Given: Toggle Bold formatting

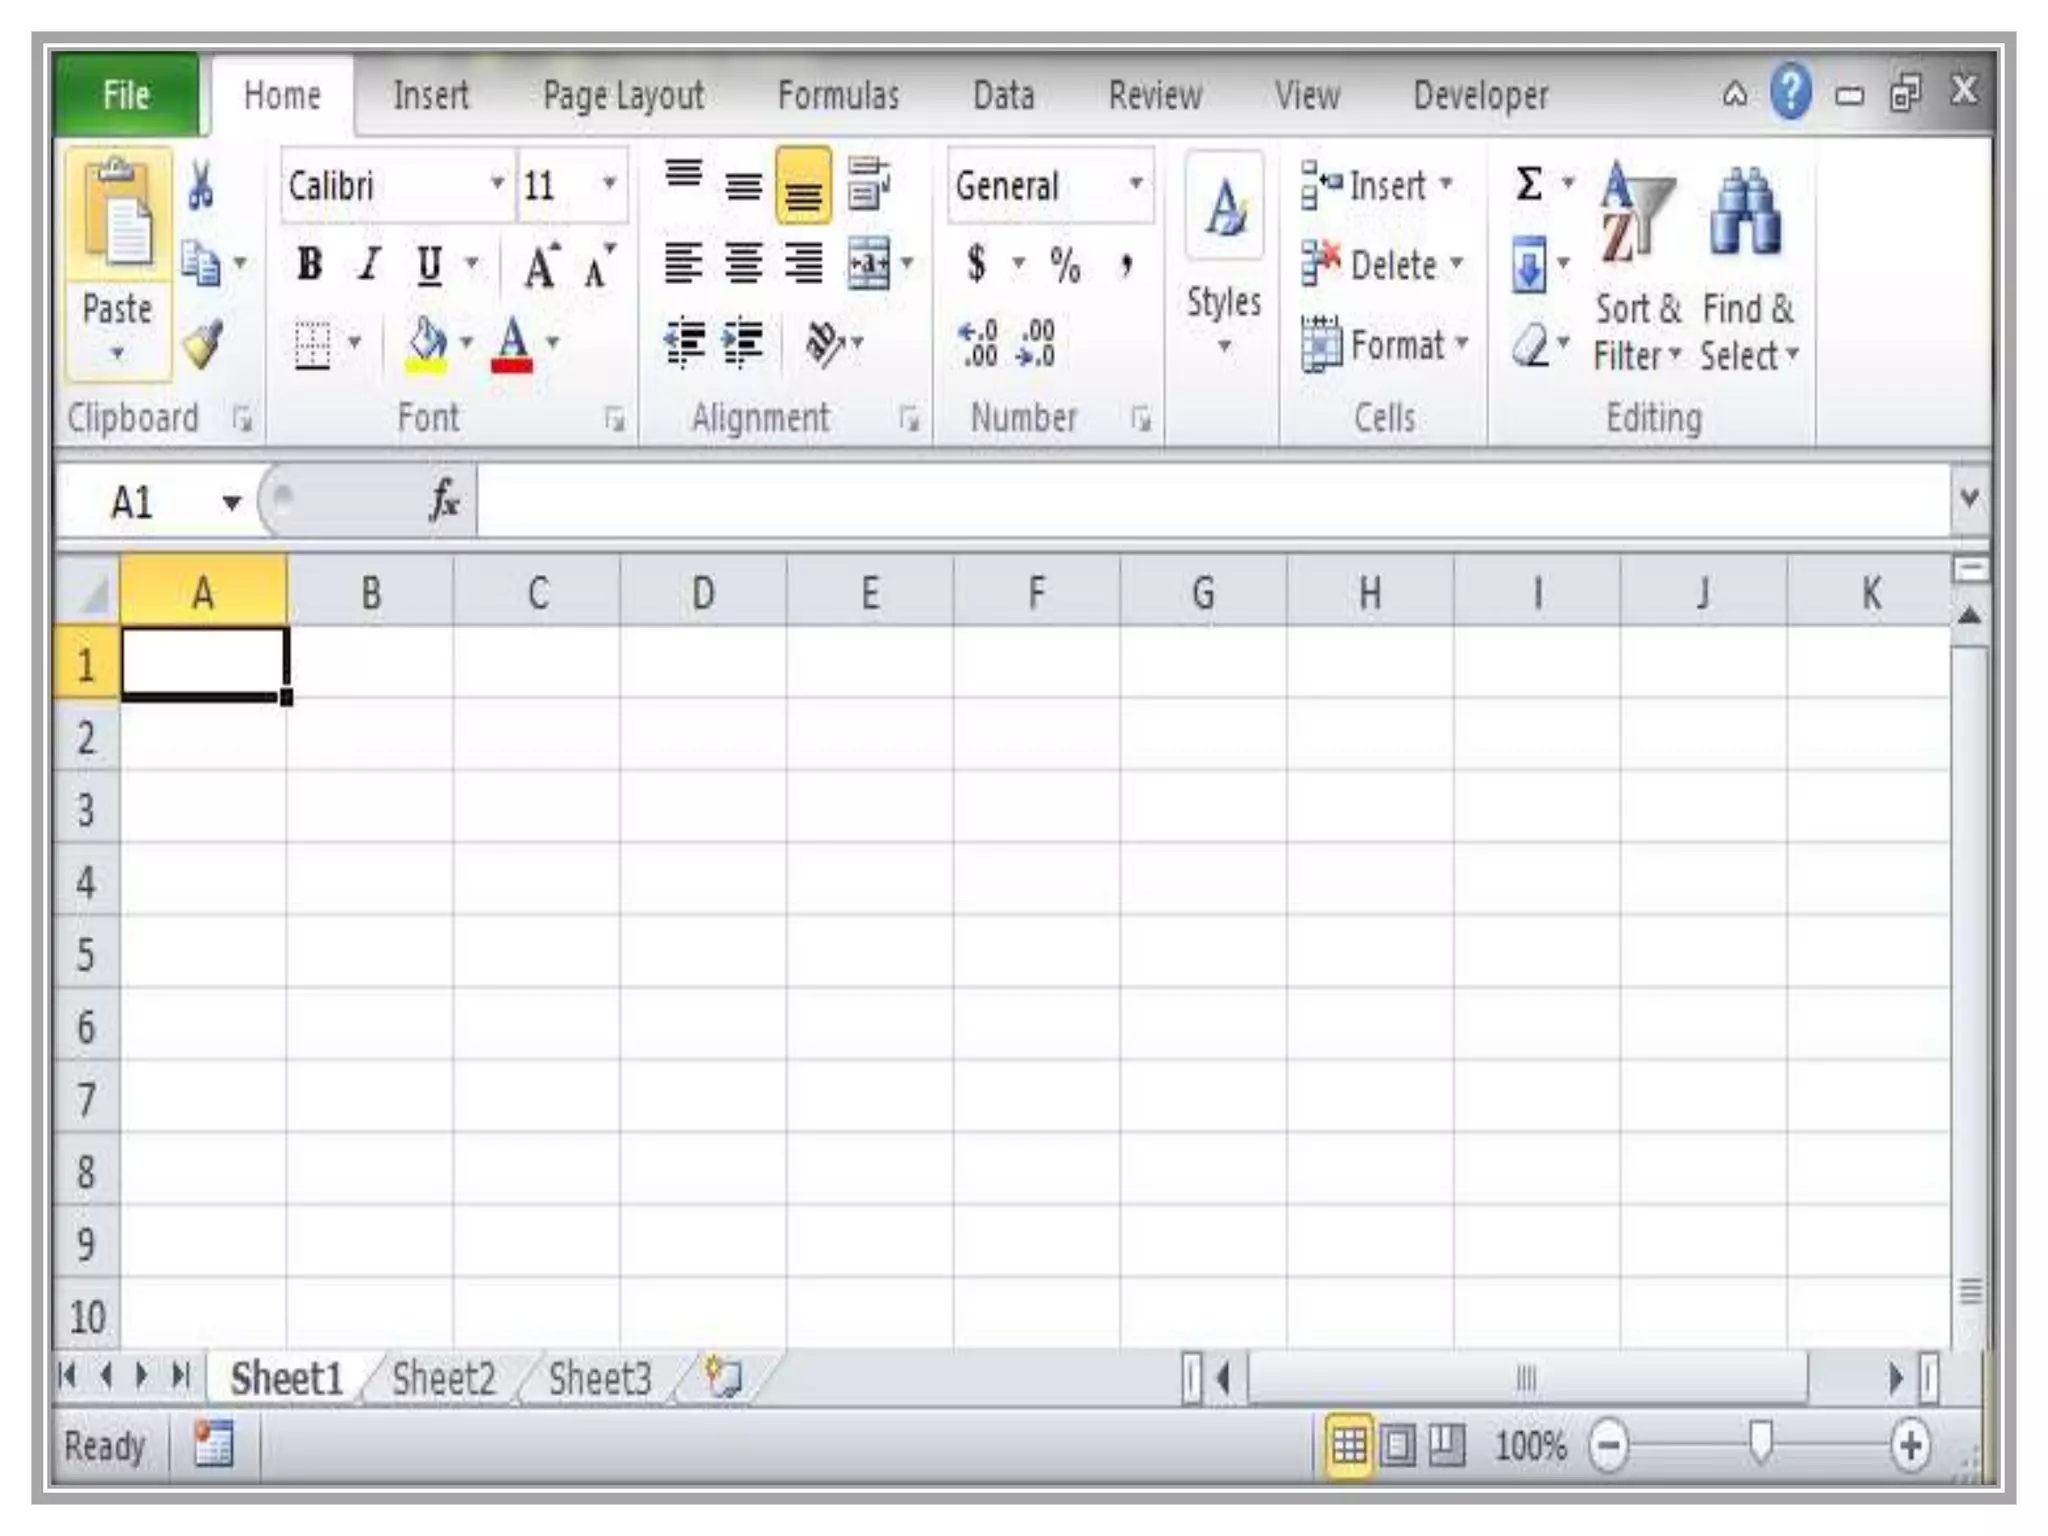Looking at the screenshot, I should 310,265.
